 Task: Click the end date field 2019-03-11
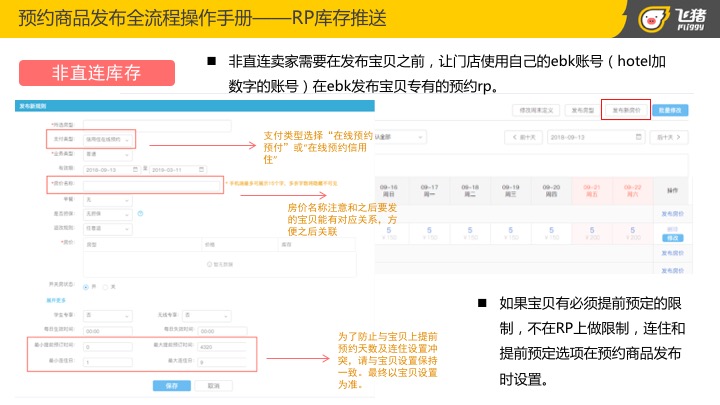178,169
